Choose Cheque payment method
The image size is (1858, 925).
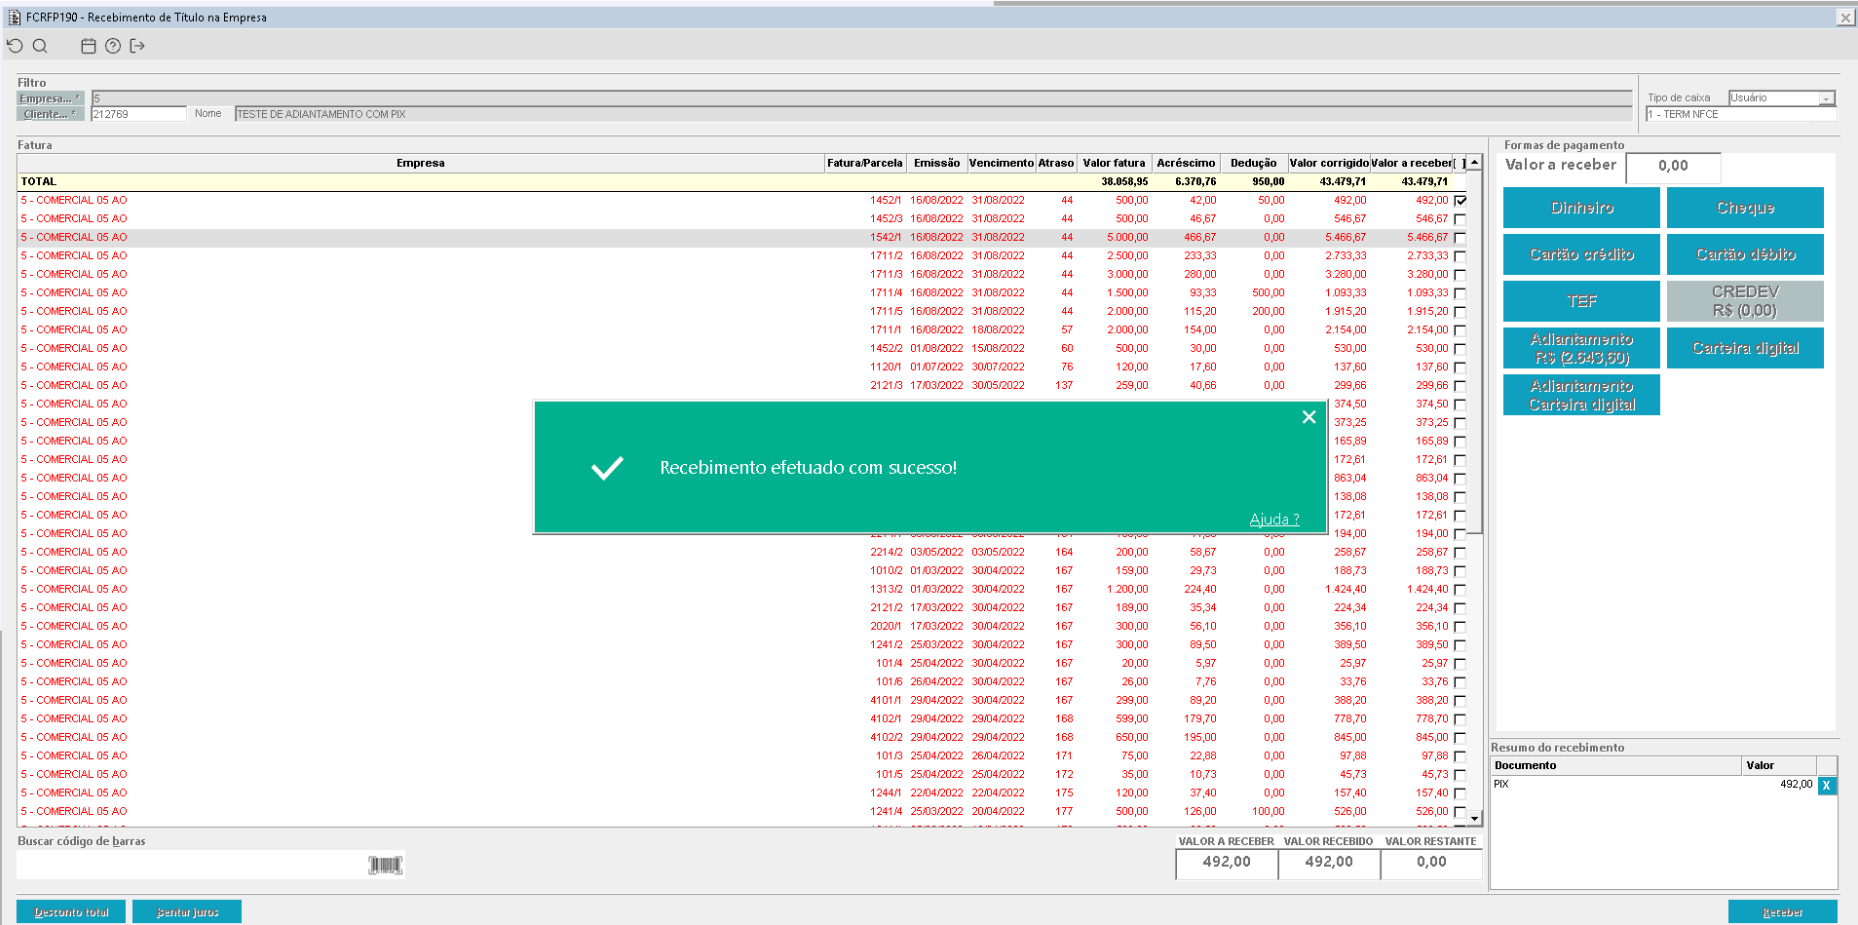[1745, 208]
